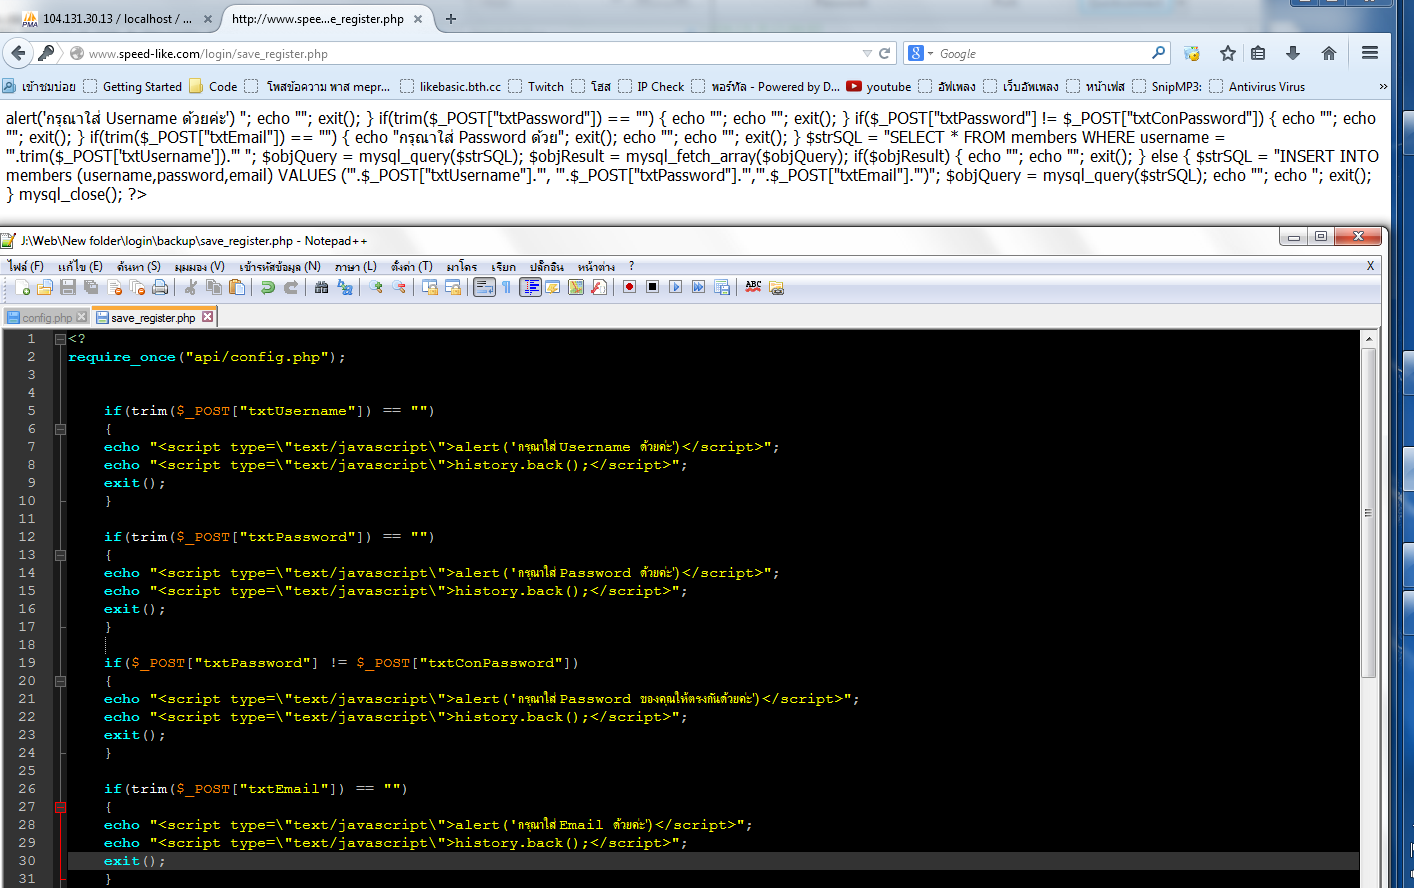Image resolution: width=1414 pixels, height=888 pixels.
Task: Collapse the code block at line 13
Action: 60,555
